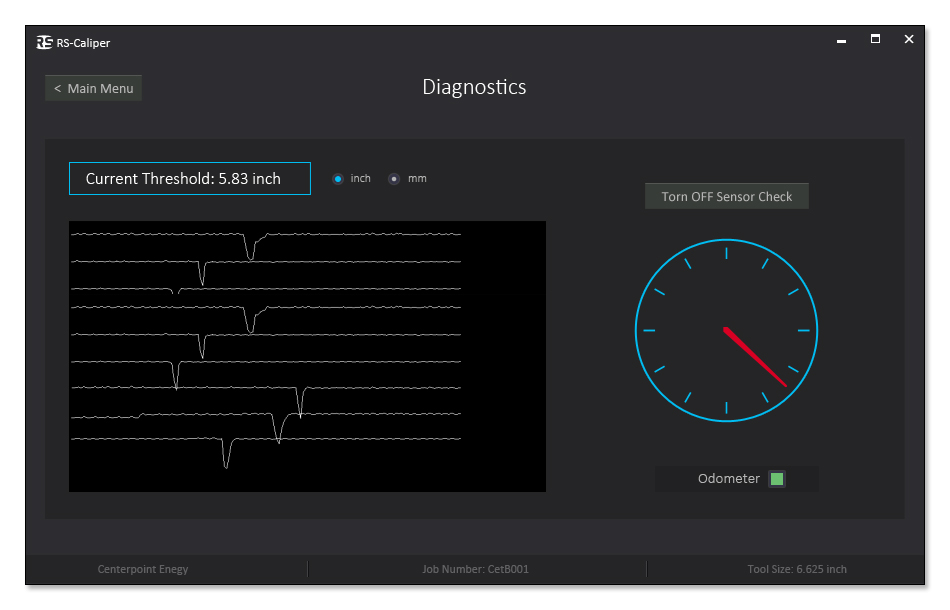The image size is (950, 610).
Task: Click the Diagnostics page heading
Action: pyautogui.click(x=474, y=87)
